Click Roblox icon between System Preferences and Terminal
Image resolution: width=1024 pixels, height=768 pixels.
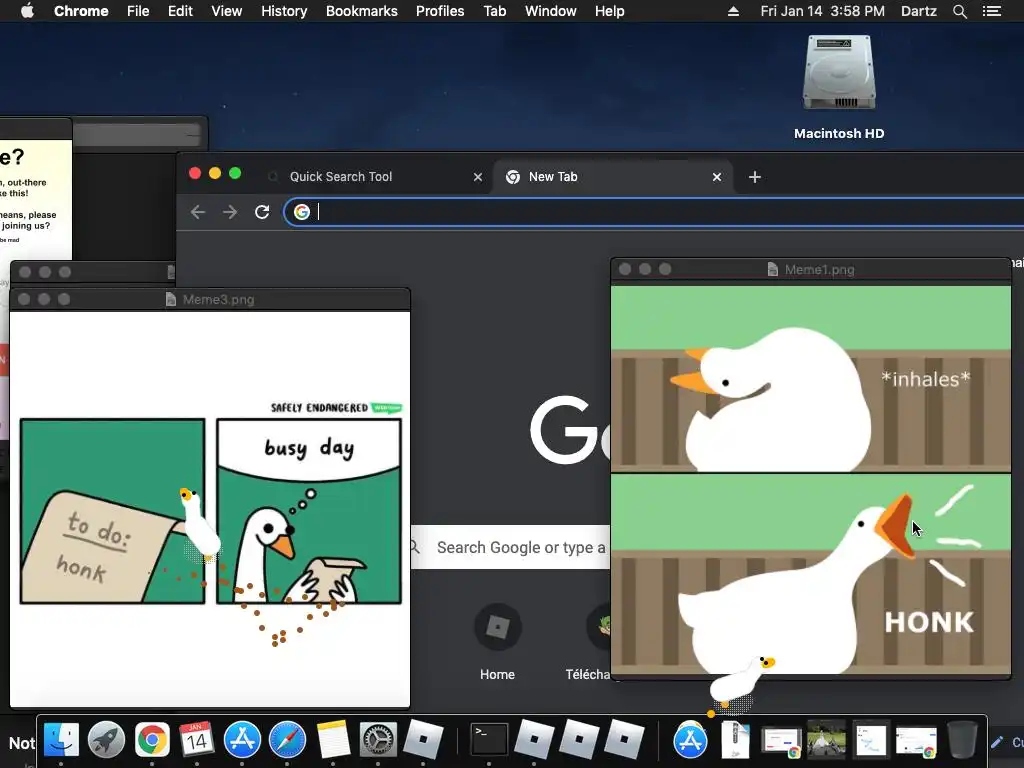click(x=423, y=740)
